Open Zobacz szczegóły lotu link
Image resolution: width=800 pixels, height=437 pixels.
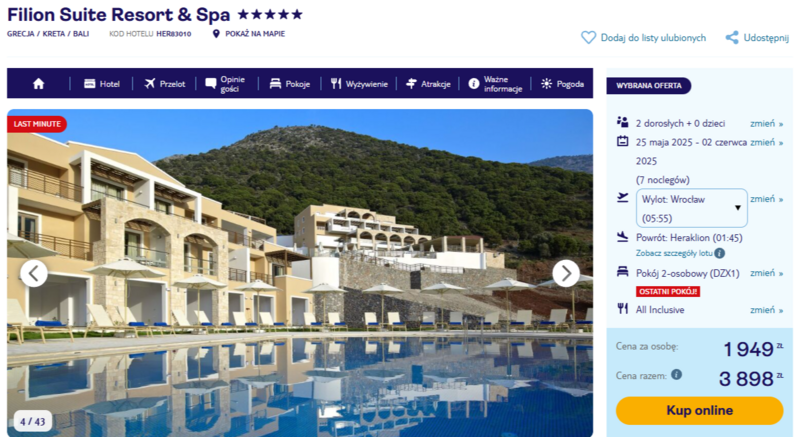[674, 253]
